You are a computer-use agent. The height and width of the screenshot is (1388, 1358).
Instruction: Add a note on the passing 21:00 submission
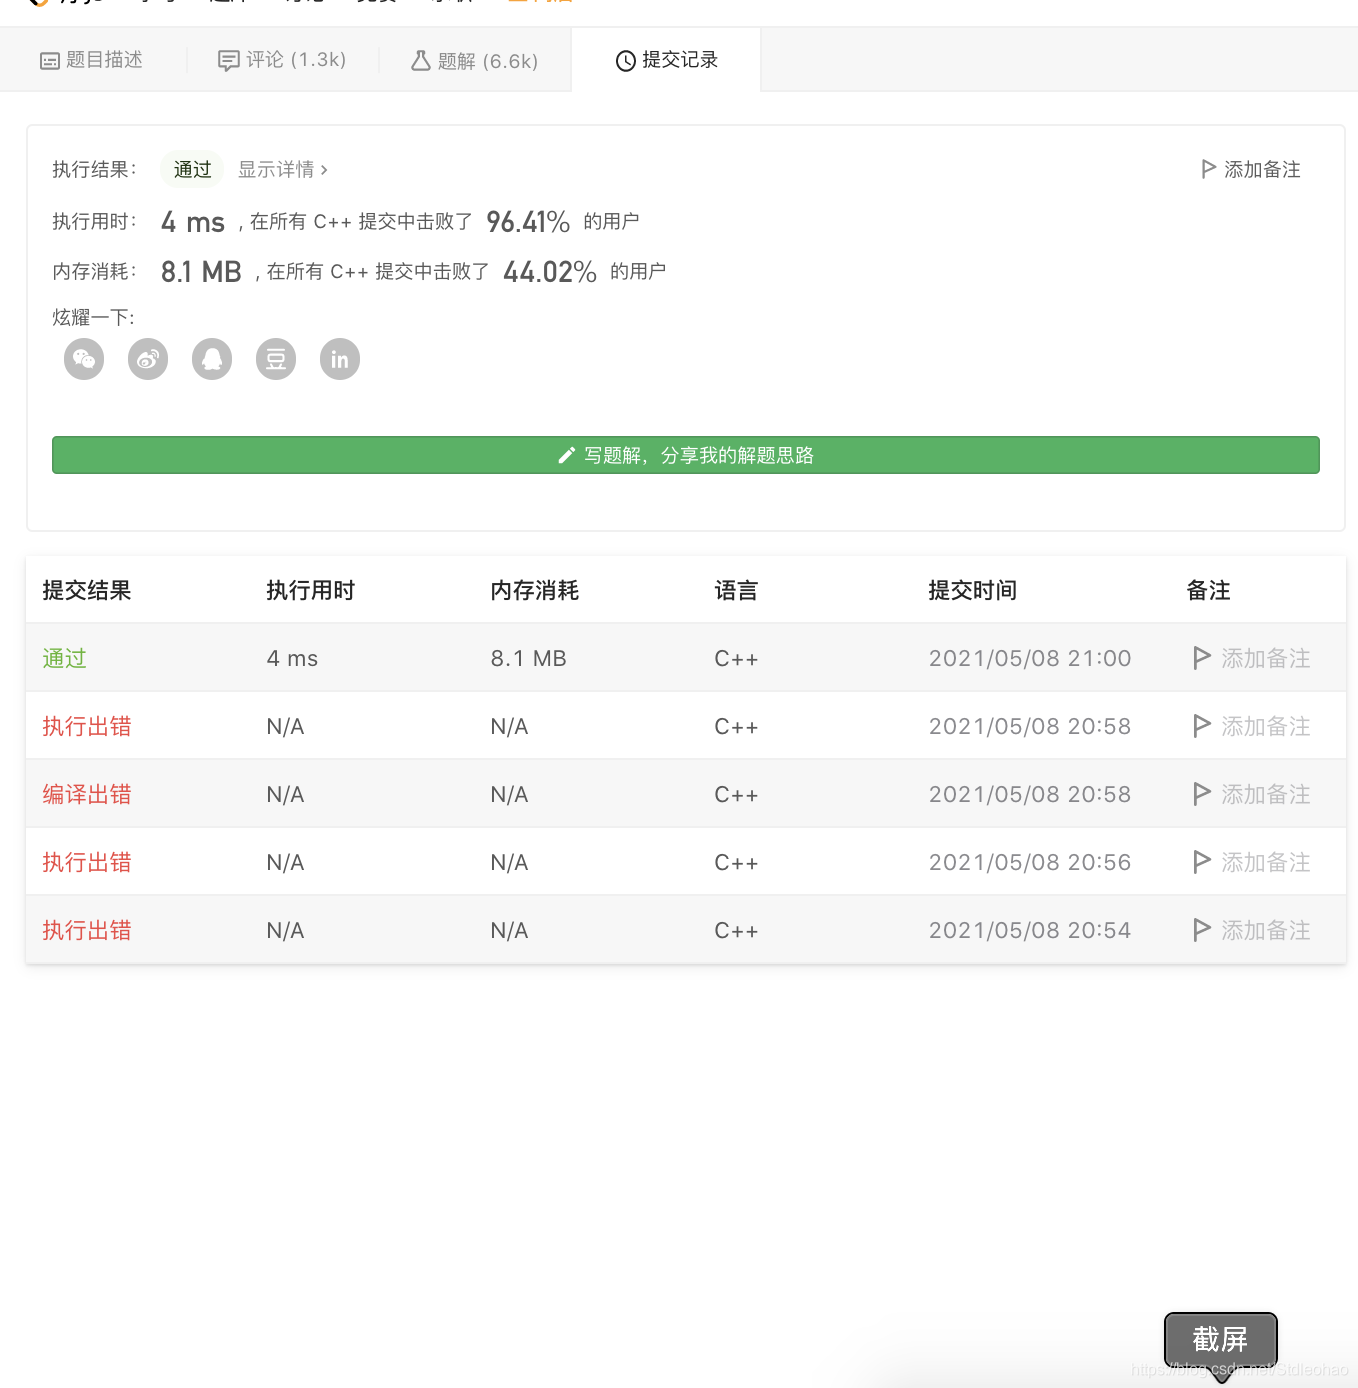pyautogui.click(x=1265, y=657)
